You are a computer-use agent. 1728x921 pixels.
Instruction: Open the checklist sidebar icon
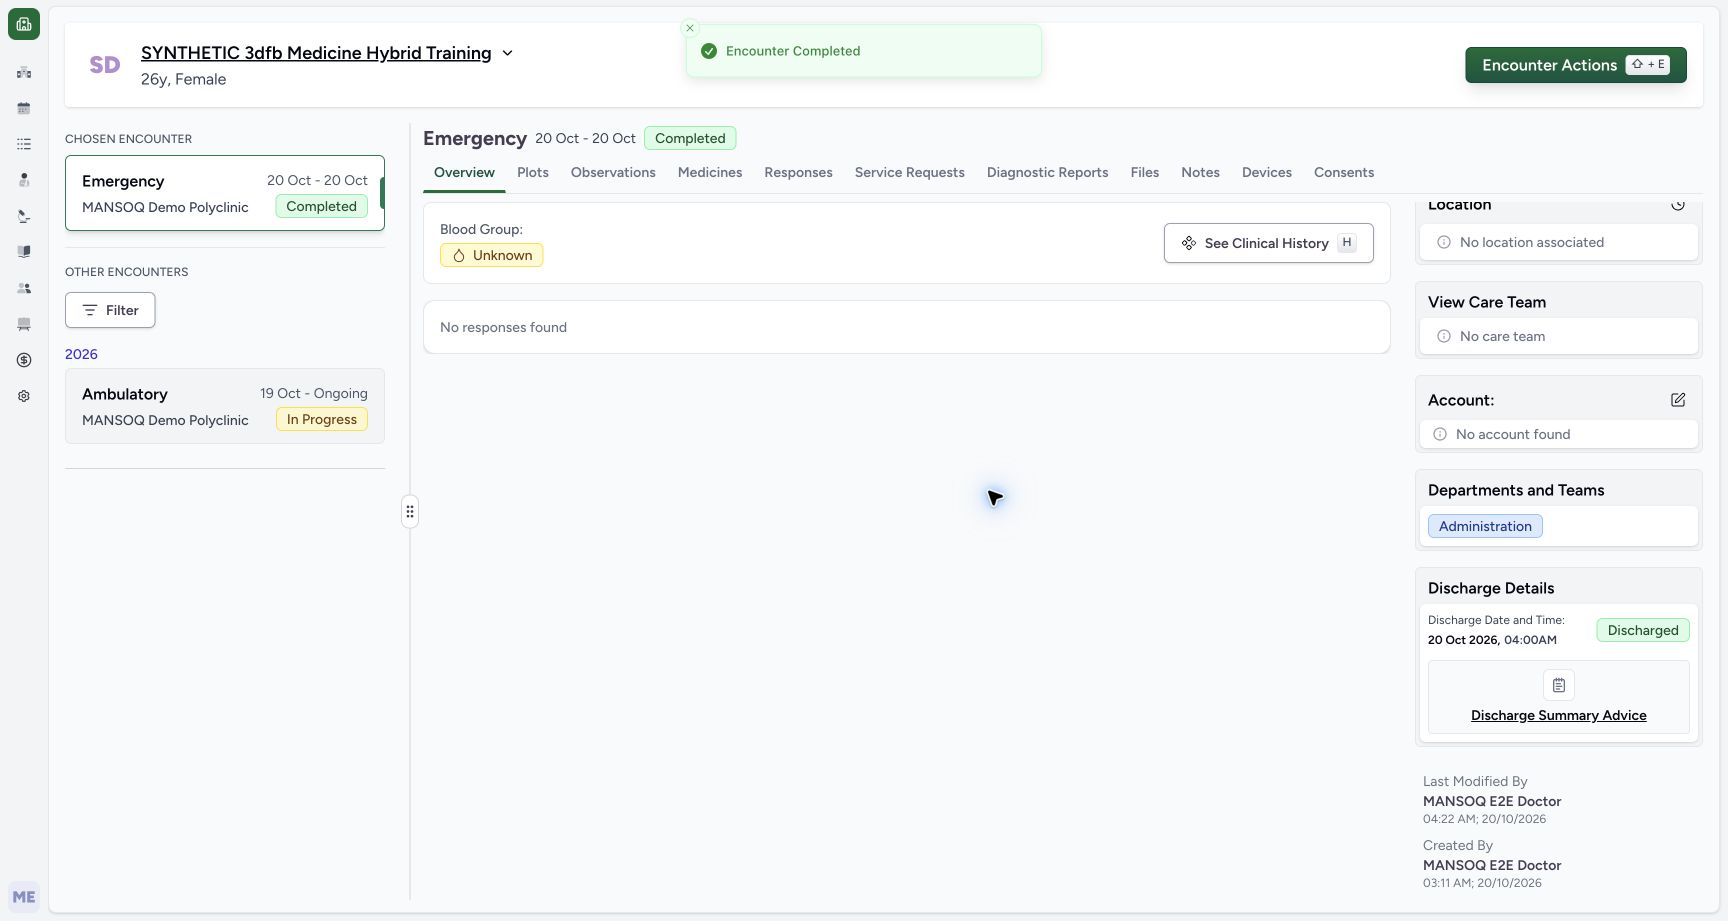24,144
